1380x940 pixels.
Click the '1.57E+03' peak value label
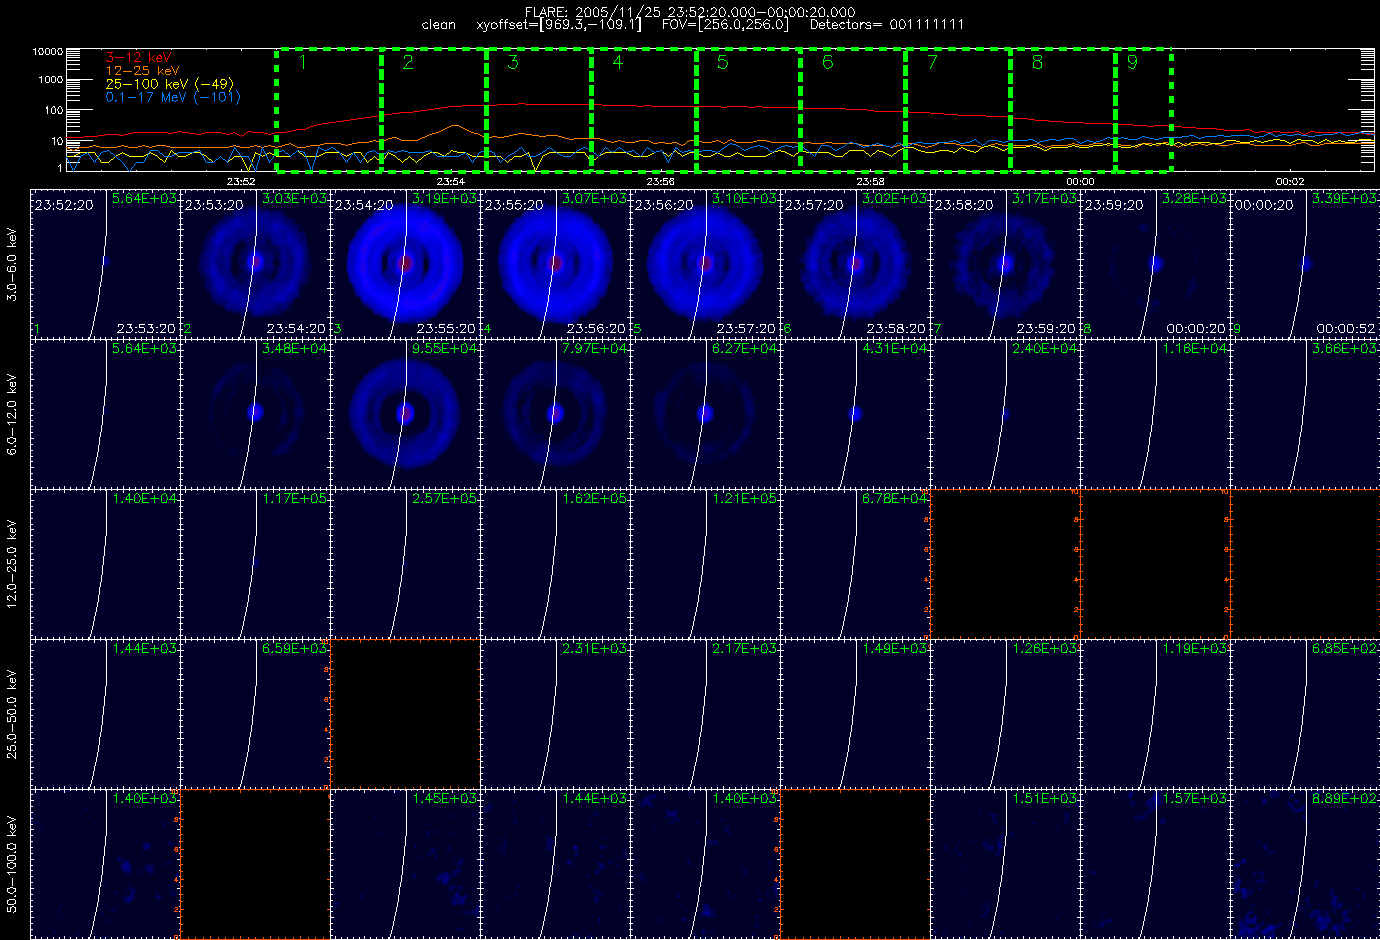[1194, 799]
